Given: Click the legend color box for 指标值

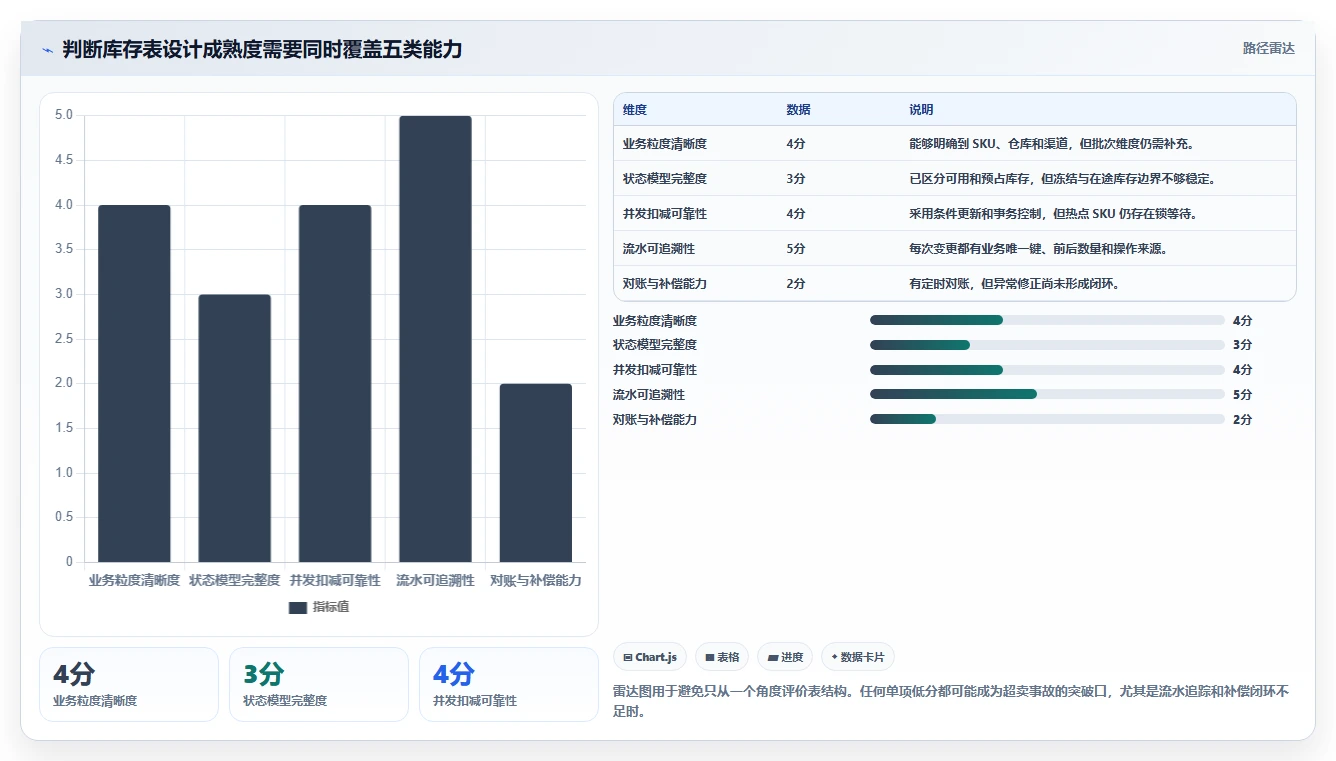Looking at the screenshot, I should (297, 607).
